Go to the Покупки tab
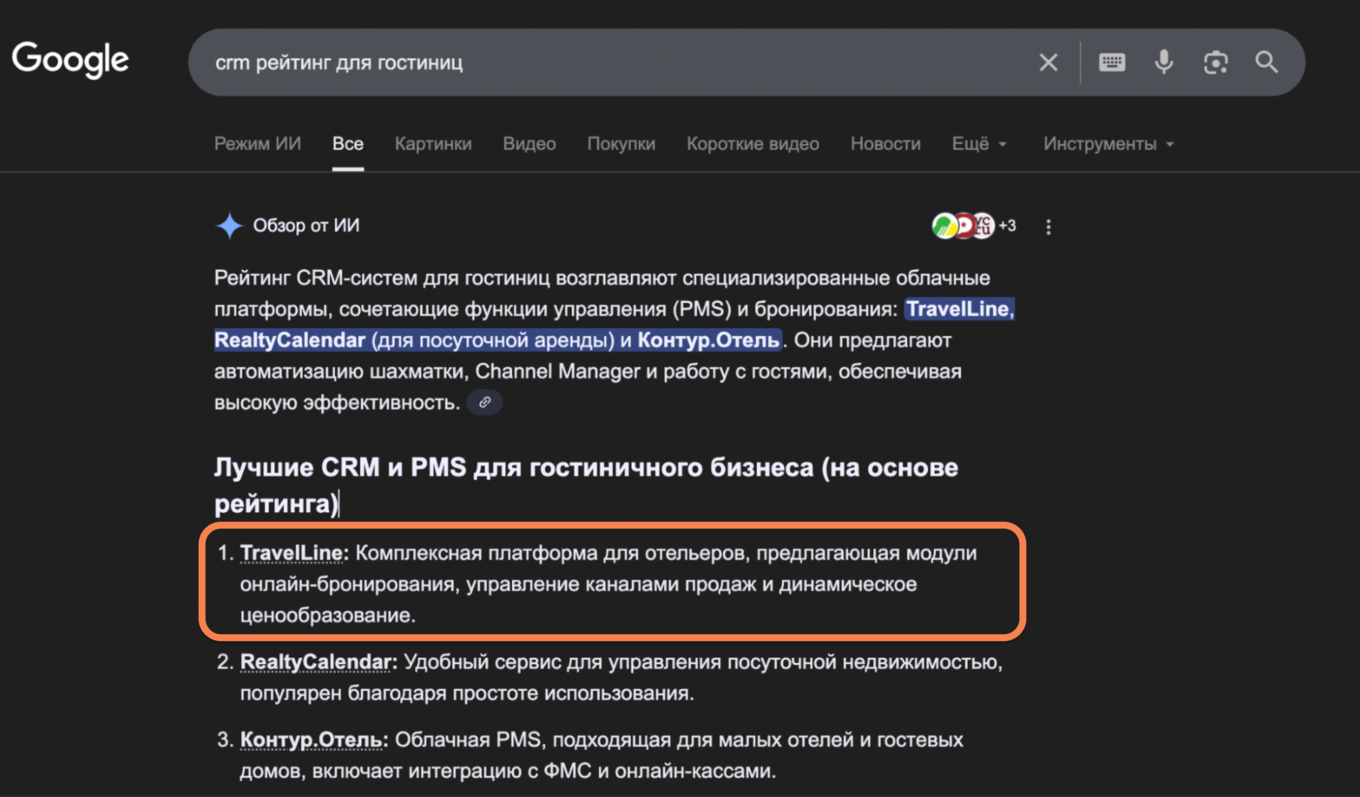Image resolution: width=1360 pixels, height=797 pixels. (x=621, y=144)
